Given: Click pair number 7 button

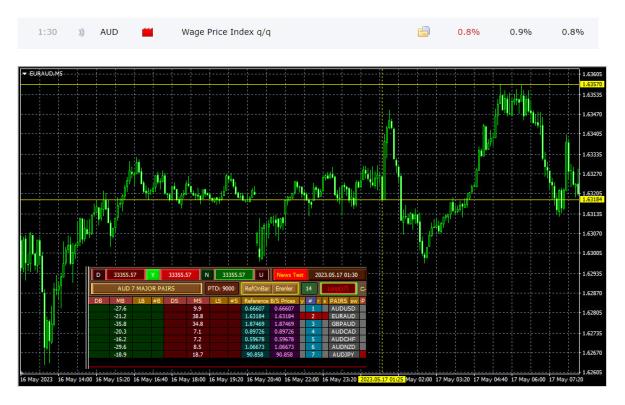Looking at the screenshot, I should [x=313, y=354].
